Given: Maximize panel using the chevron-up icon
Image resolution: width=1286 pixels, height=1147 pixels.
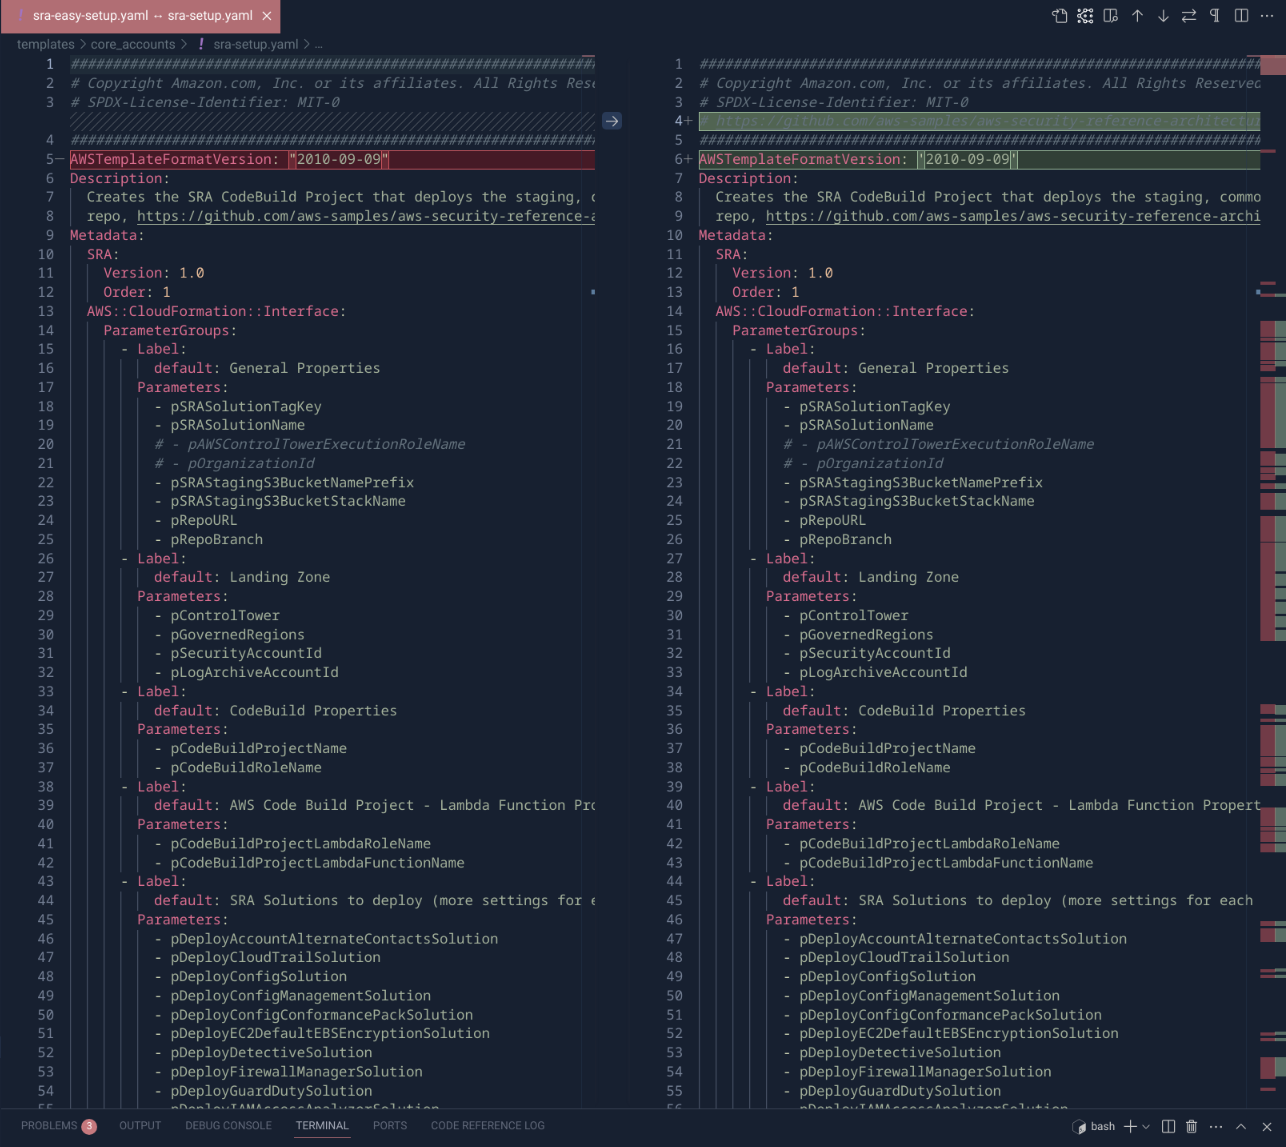Looking at the screenshot, I should [x=1241, y=1126].
